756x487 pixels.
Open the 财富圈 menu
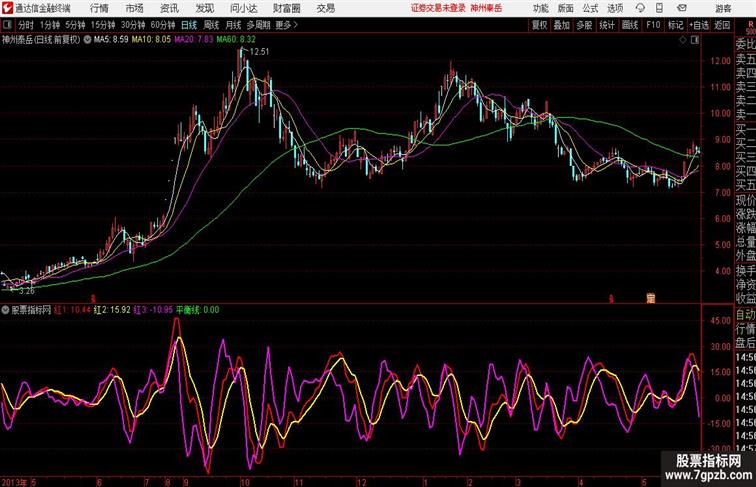286,8
